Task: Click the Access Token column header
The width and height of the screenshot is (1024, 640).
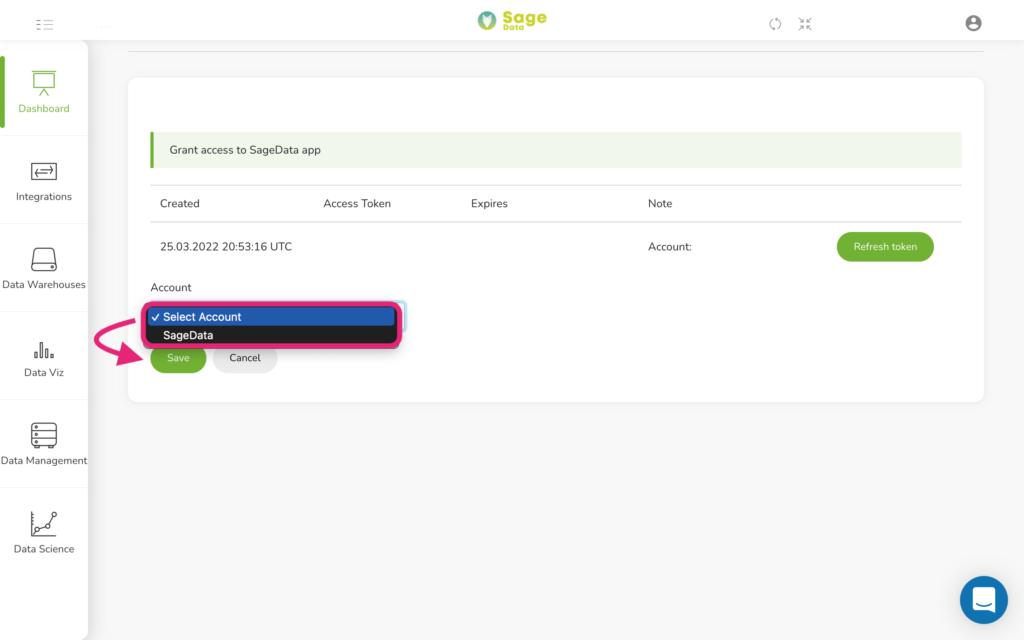Action: coord(357,204)
